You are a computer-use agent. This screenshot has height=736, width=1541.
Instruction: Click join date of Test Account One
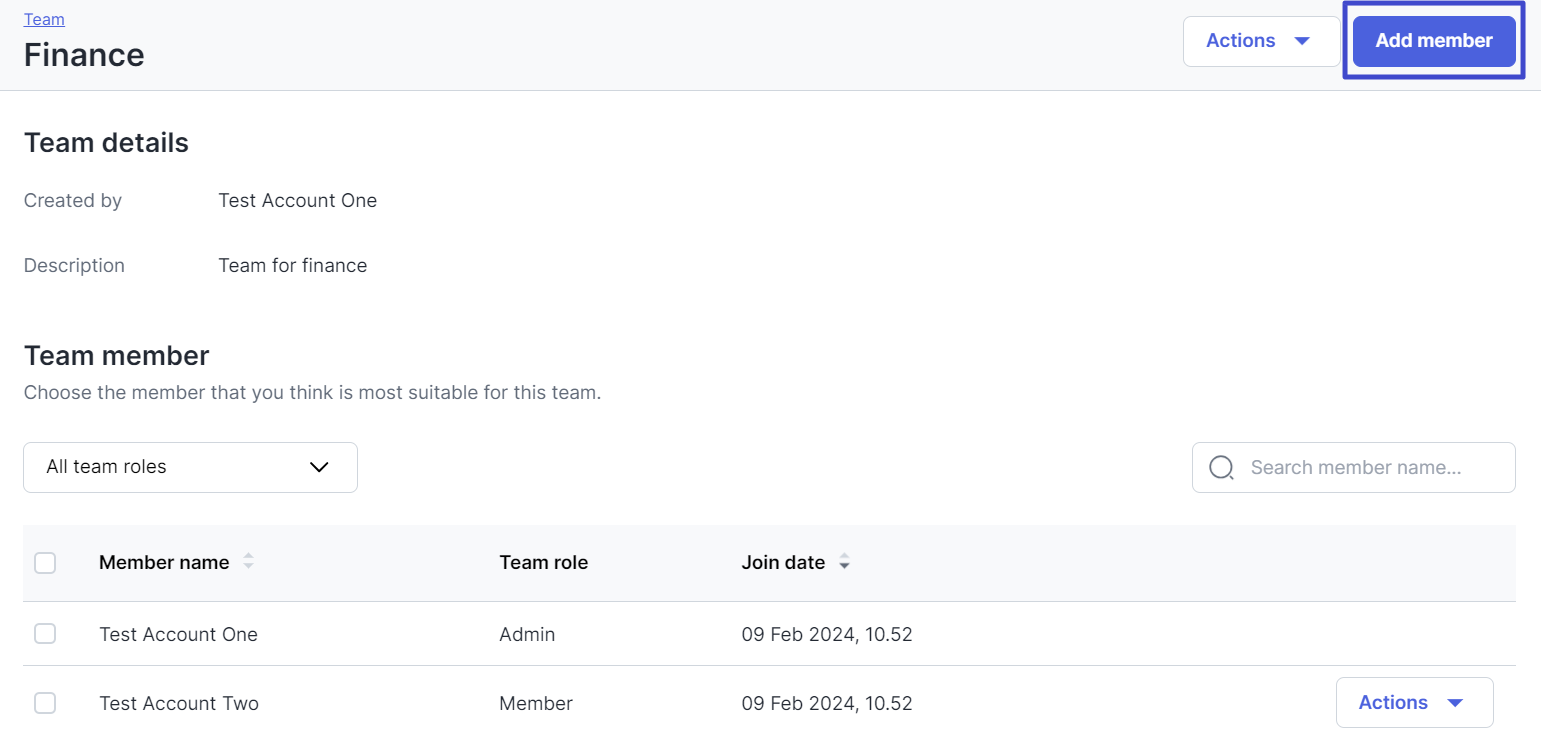coord(827,634)
